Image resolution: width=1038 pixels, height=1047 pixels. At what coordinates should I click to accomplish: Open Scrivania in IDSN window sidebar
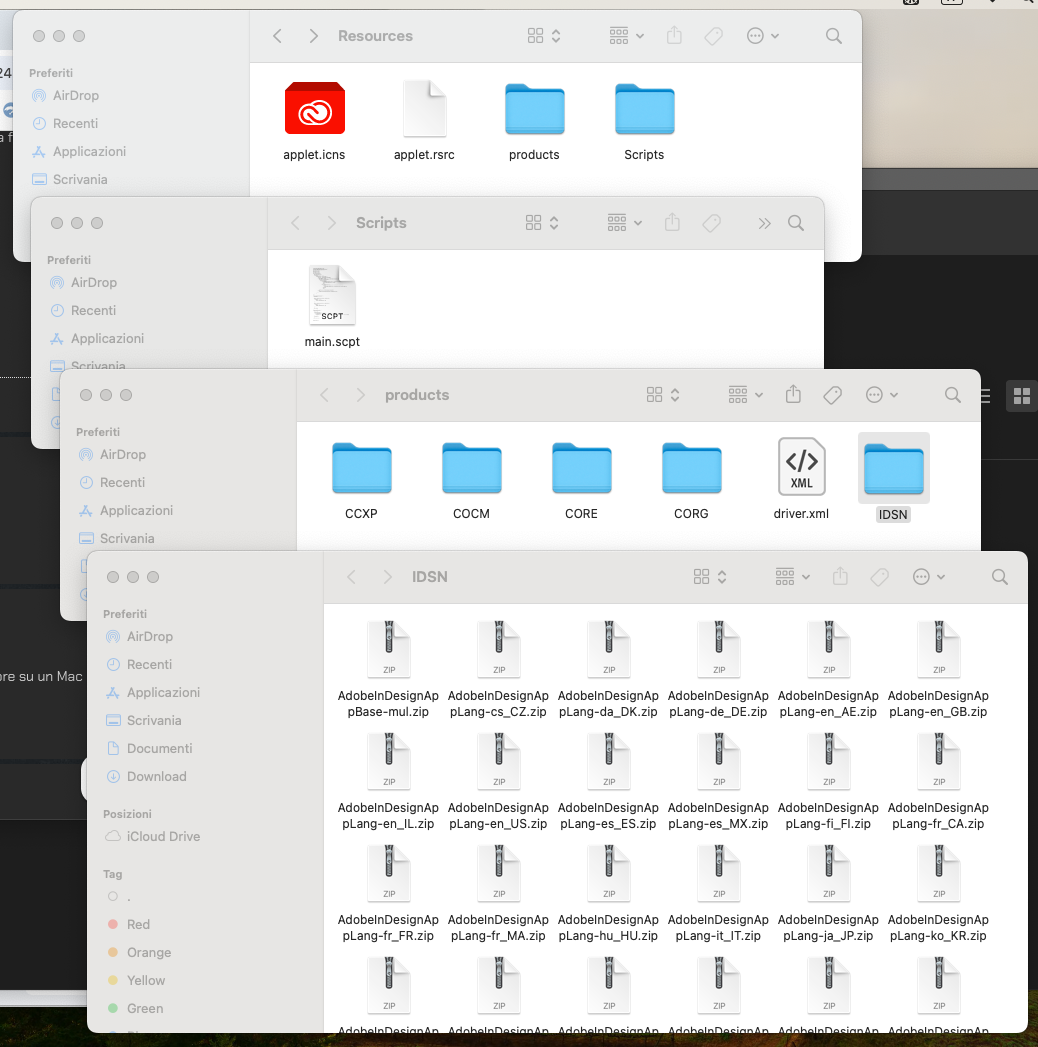click(x=145, y=720)
